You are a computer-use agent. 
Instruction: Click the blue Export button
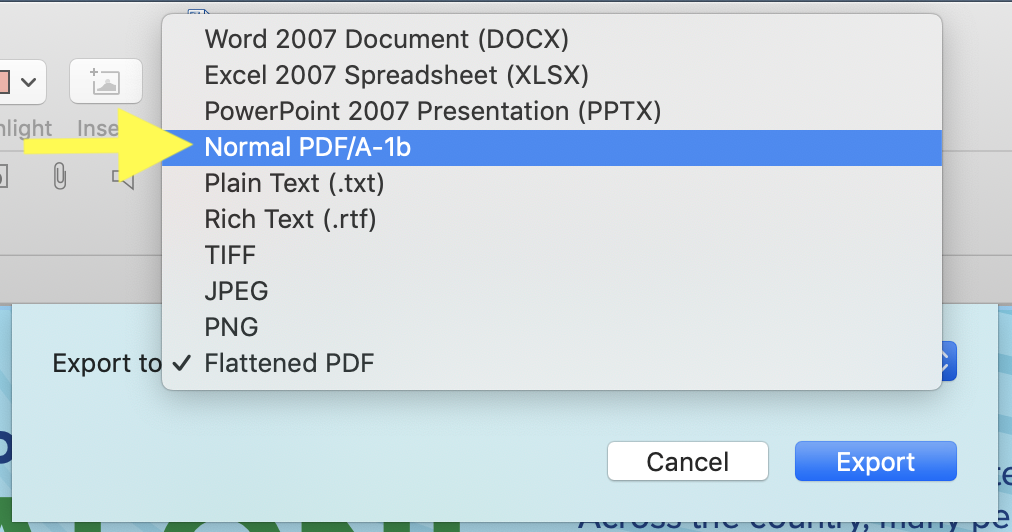click(x=875, y=461)
